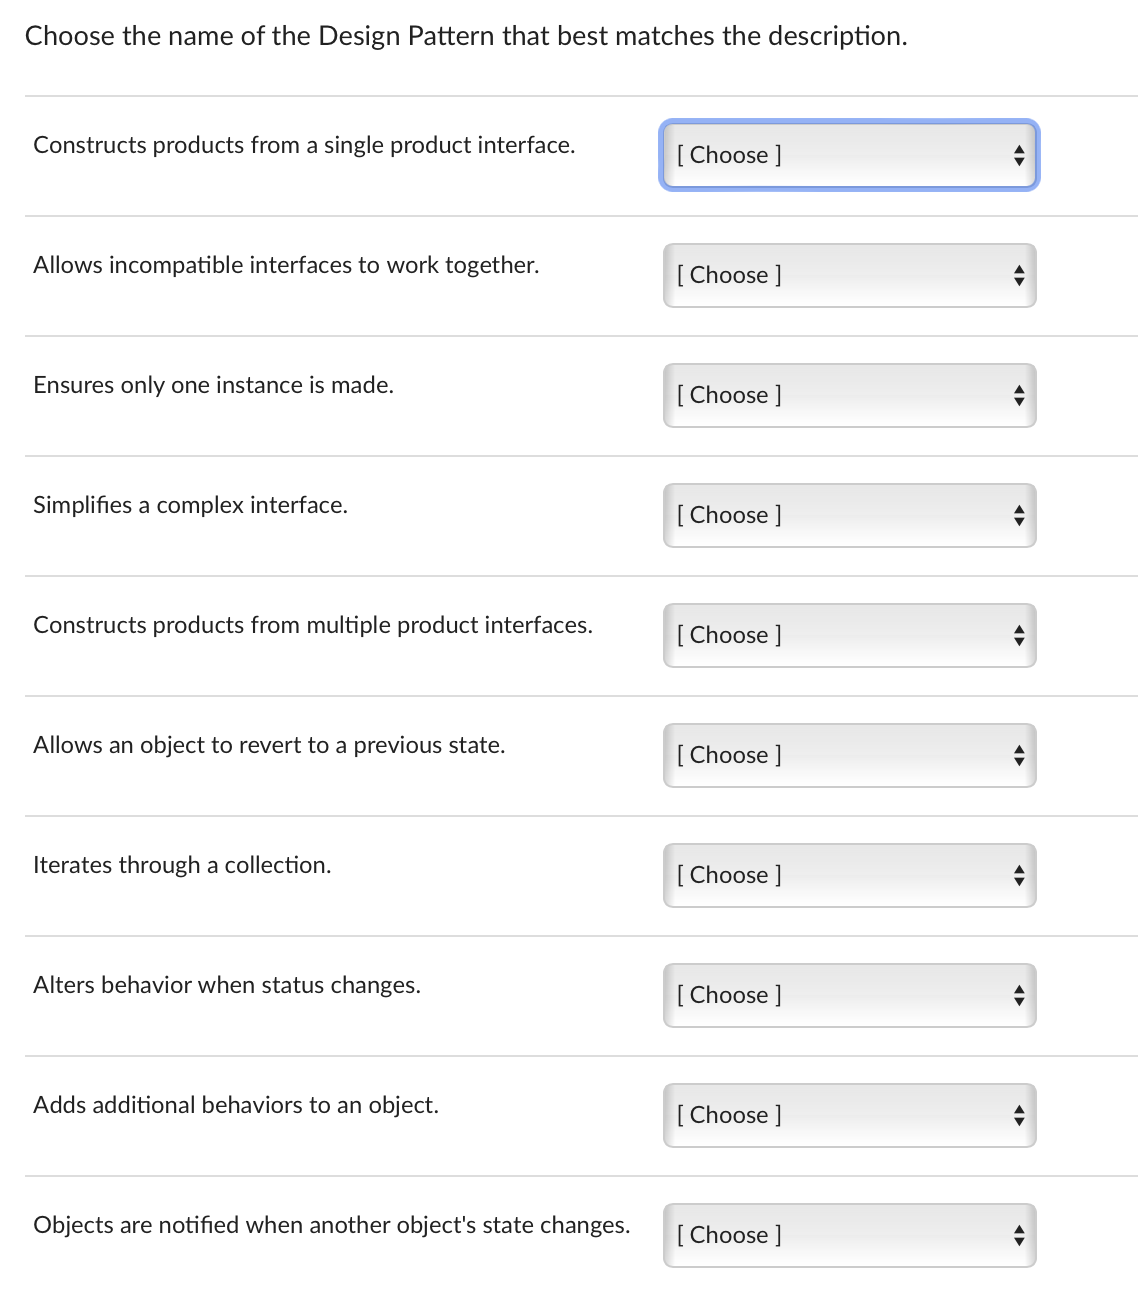This screenshot has width=1138, height=1300.
Task: Open dropdown for 'Allows incompatible interfaces to work together'
Action: point(848,275)
